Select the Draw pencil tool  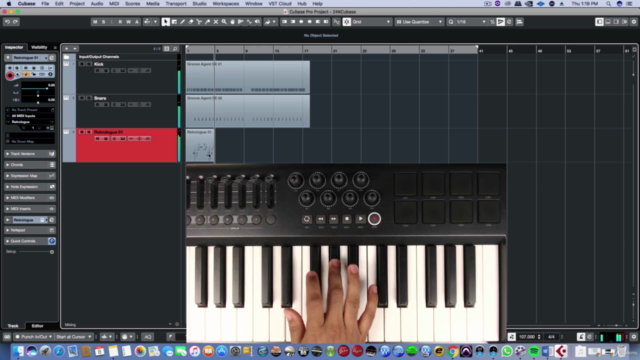click(x=182, y=22)
